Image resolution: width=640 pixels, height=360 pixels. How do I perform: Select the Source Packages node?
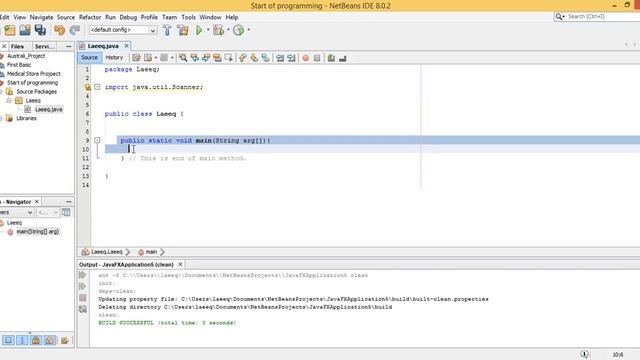(x=36, y=92)
